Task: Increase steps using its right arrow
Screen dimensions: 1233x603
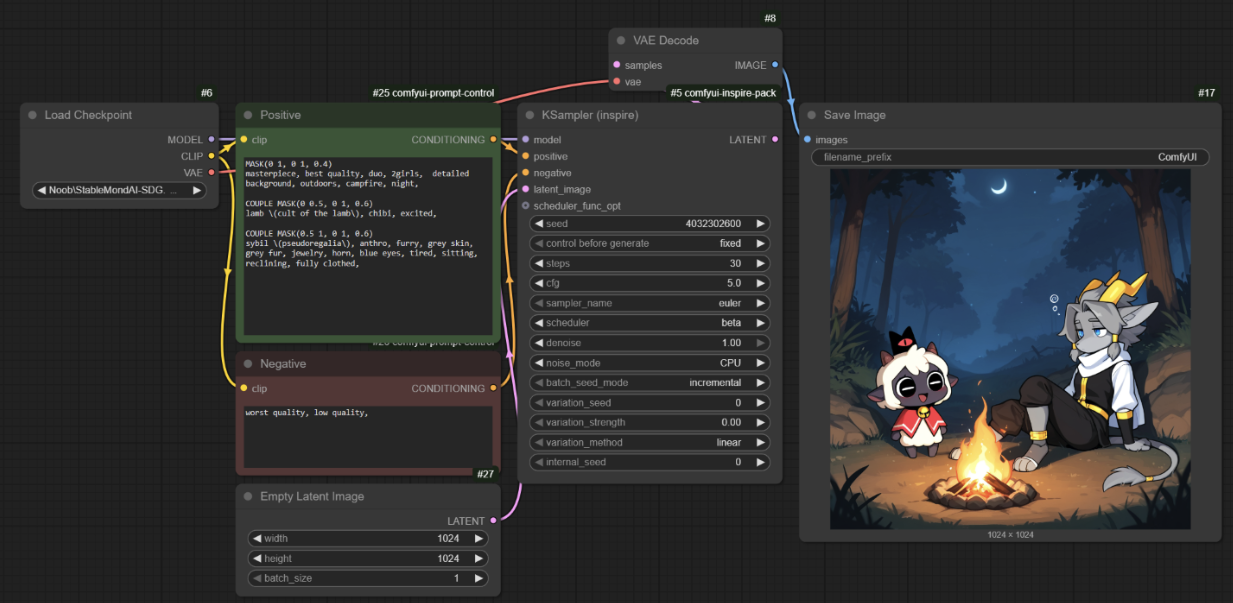Action: (760, 264)
